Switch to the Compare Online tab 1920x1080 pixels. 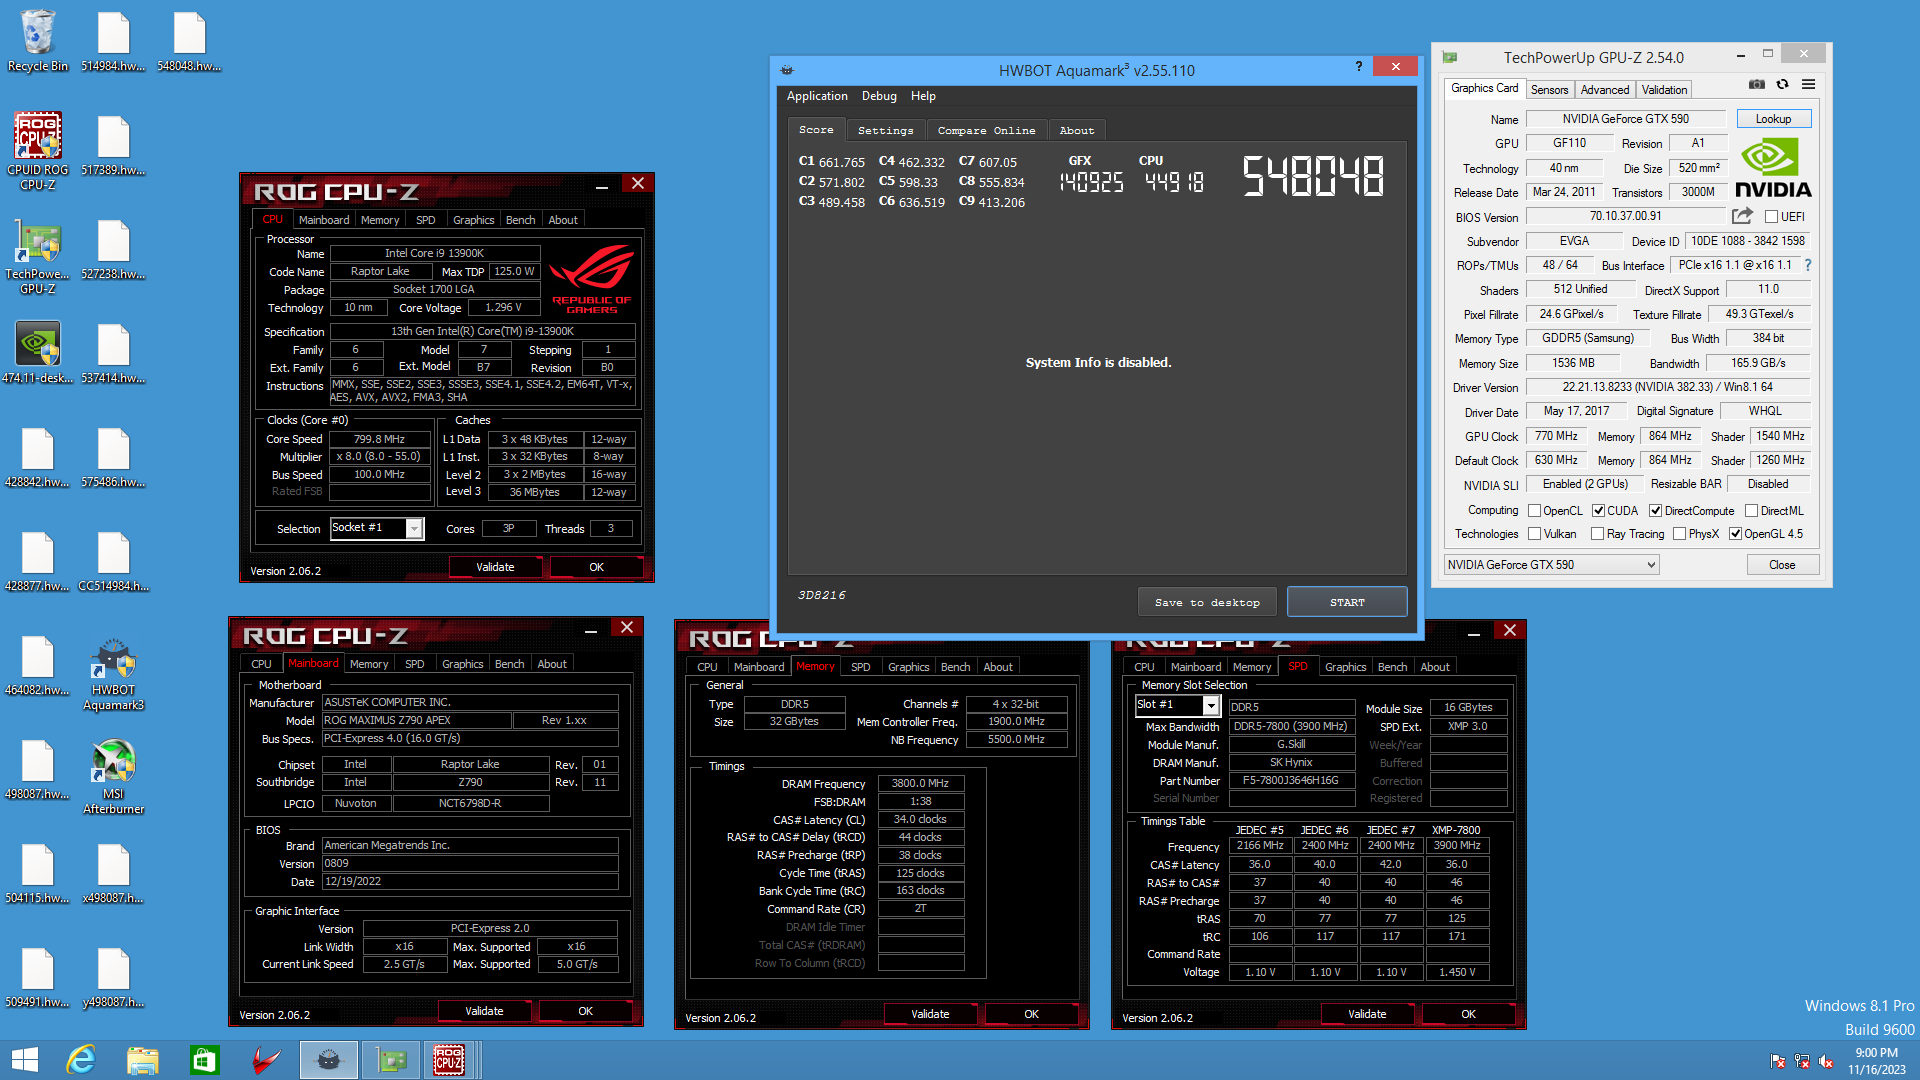pos(986,130)
